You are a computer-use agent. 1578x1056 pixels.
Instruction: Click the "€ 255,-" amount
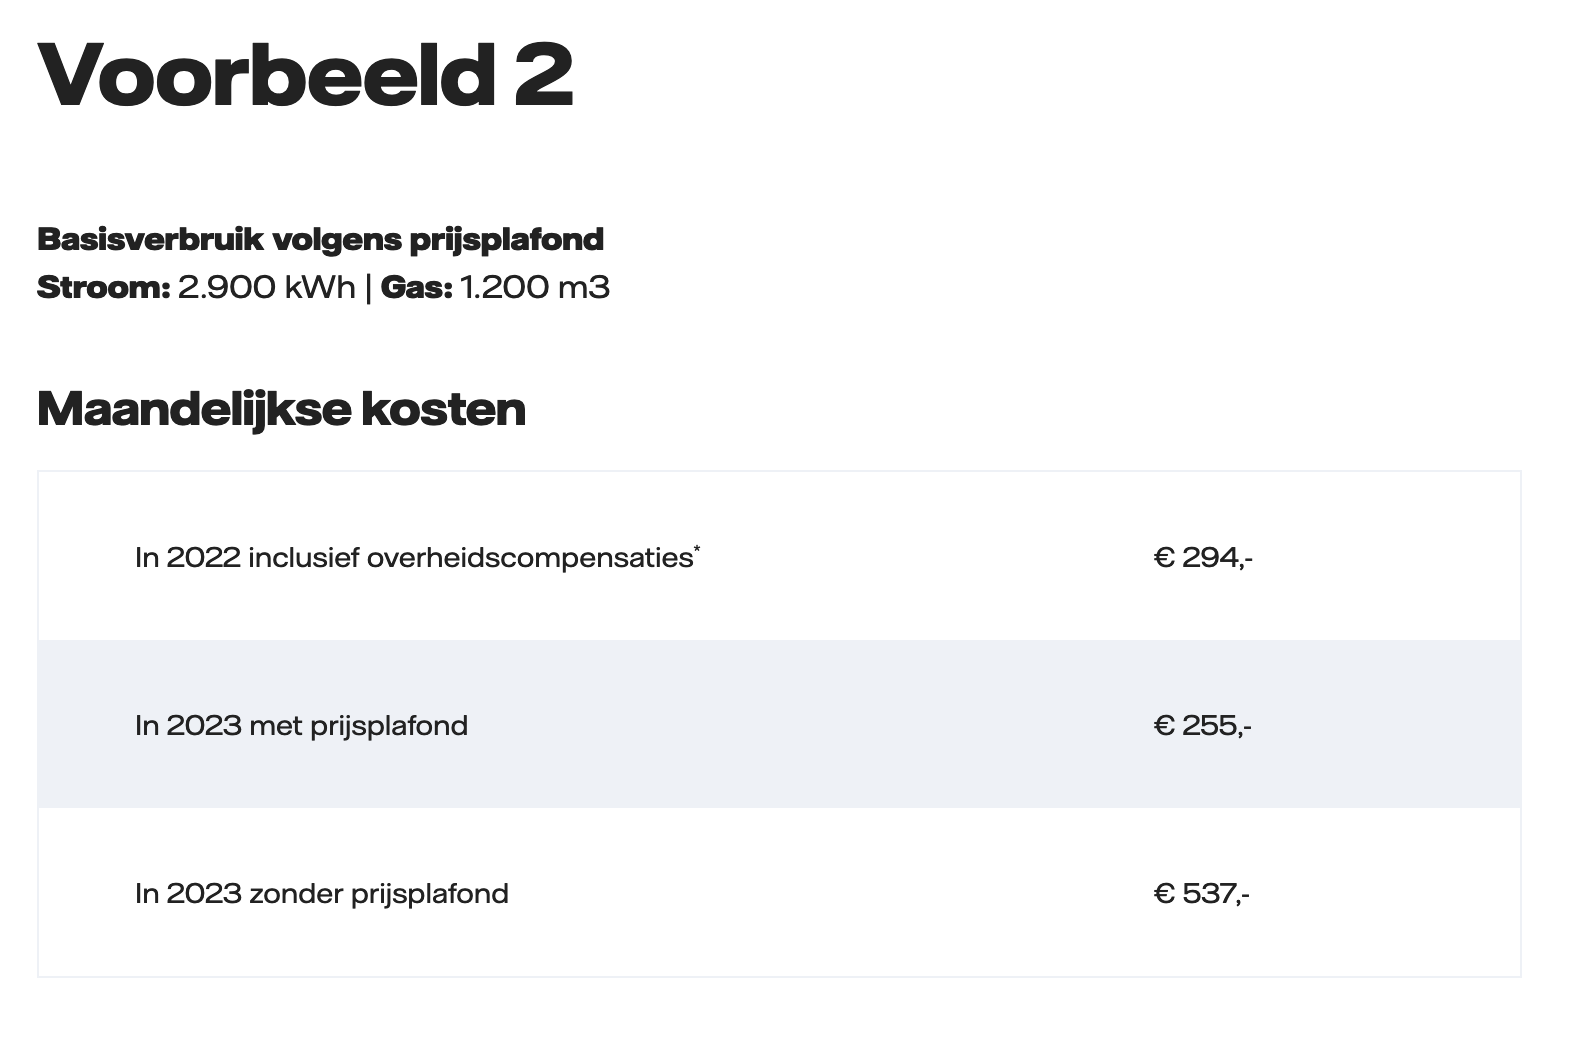tap(1202, 725)
